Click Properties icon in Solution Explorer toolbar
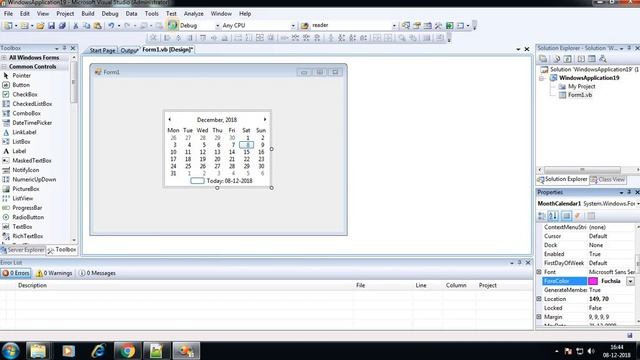 coord(543,59)
